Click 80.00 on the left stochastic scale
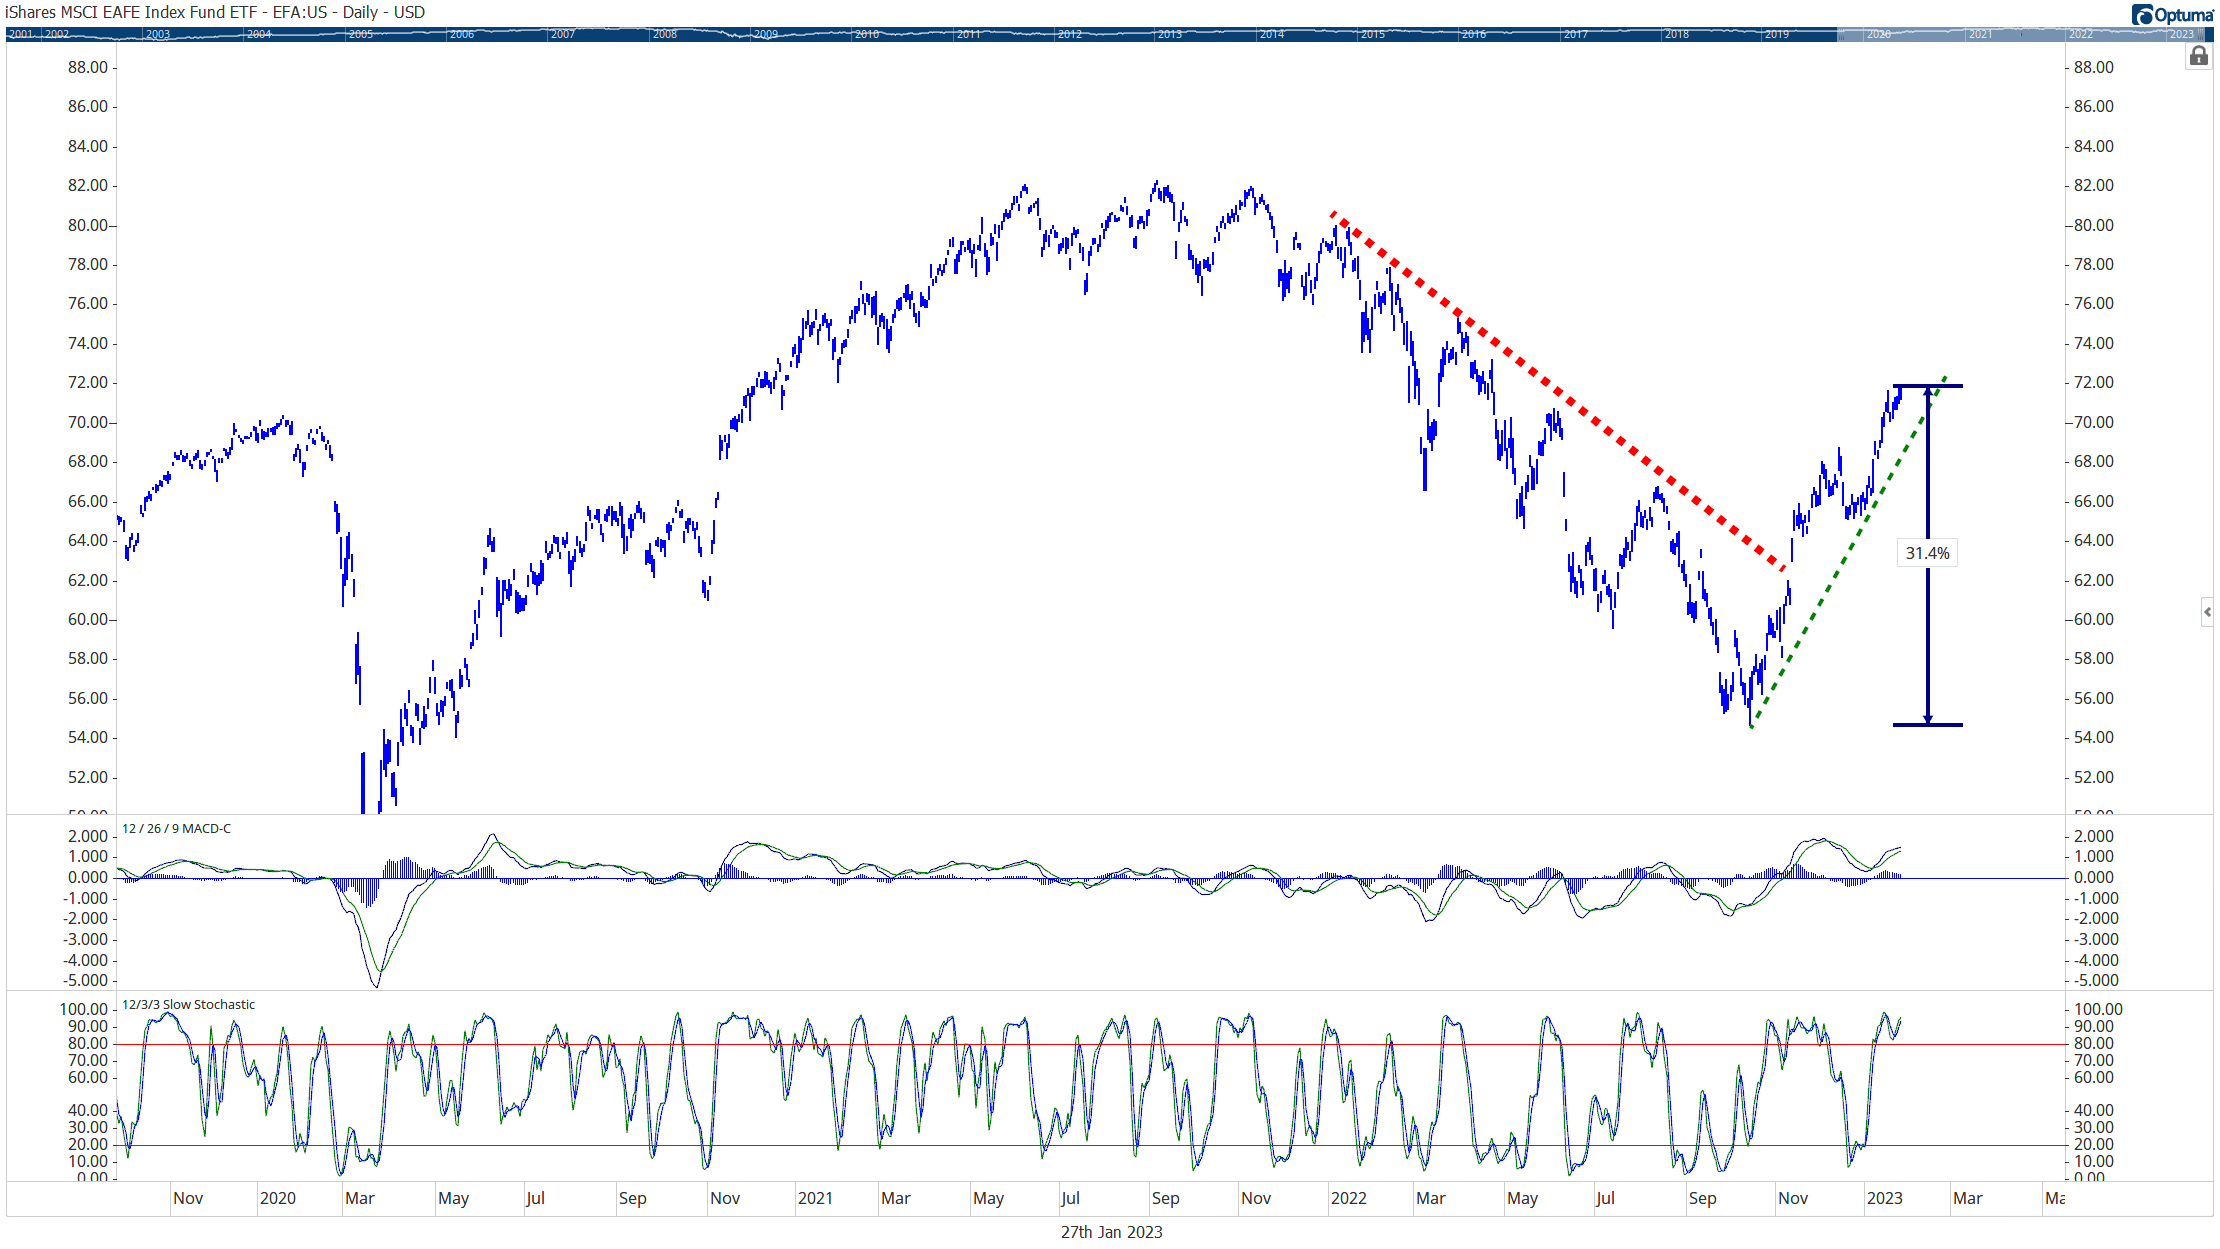2220x1249 pixels. point(88,1043)
